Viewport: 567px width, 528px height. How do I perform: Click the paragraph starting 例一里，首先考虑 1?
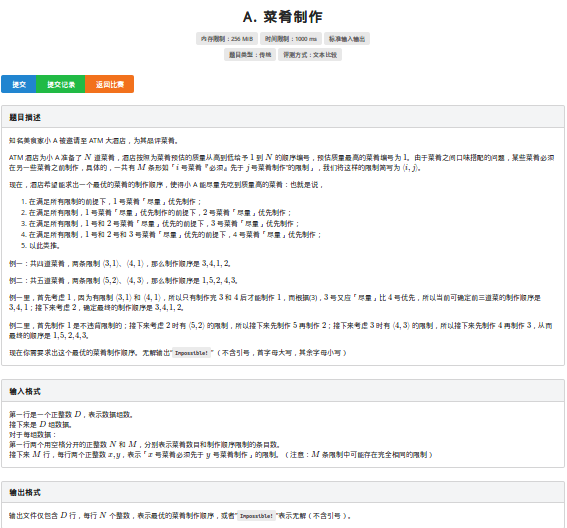pos(275,302)
